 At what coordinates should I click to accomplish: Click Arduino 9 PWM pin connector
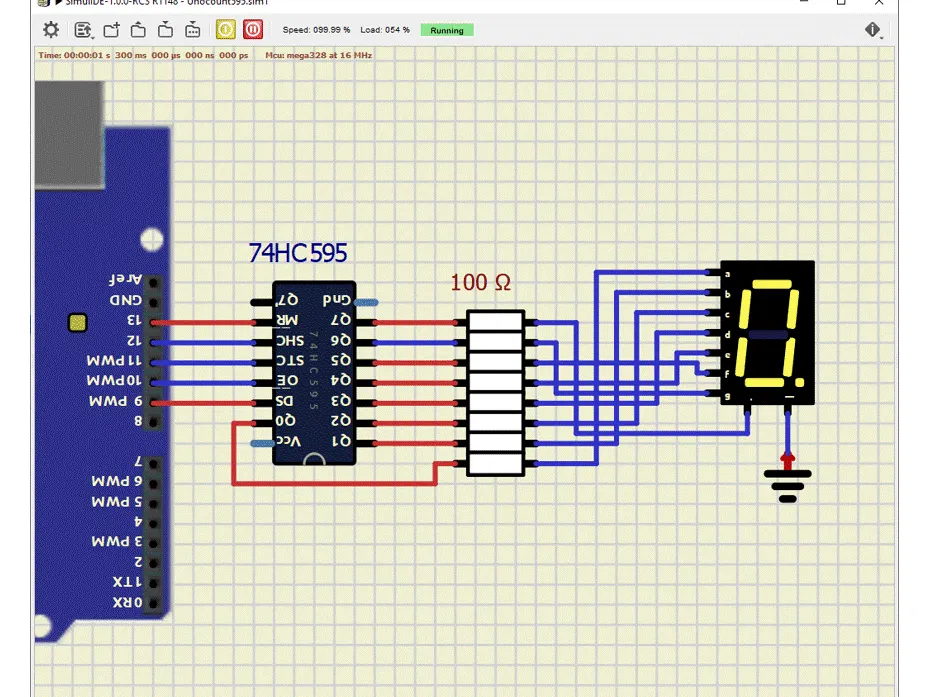tap(153, 402)
